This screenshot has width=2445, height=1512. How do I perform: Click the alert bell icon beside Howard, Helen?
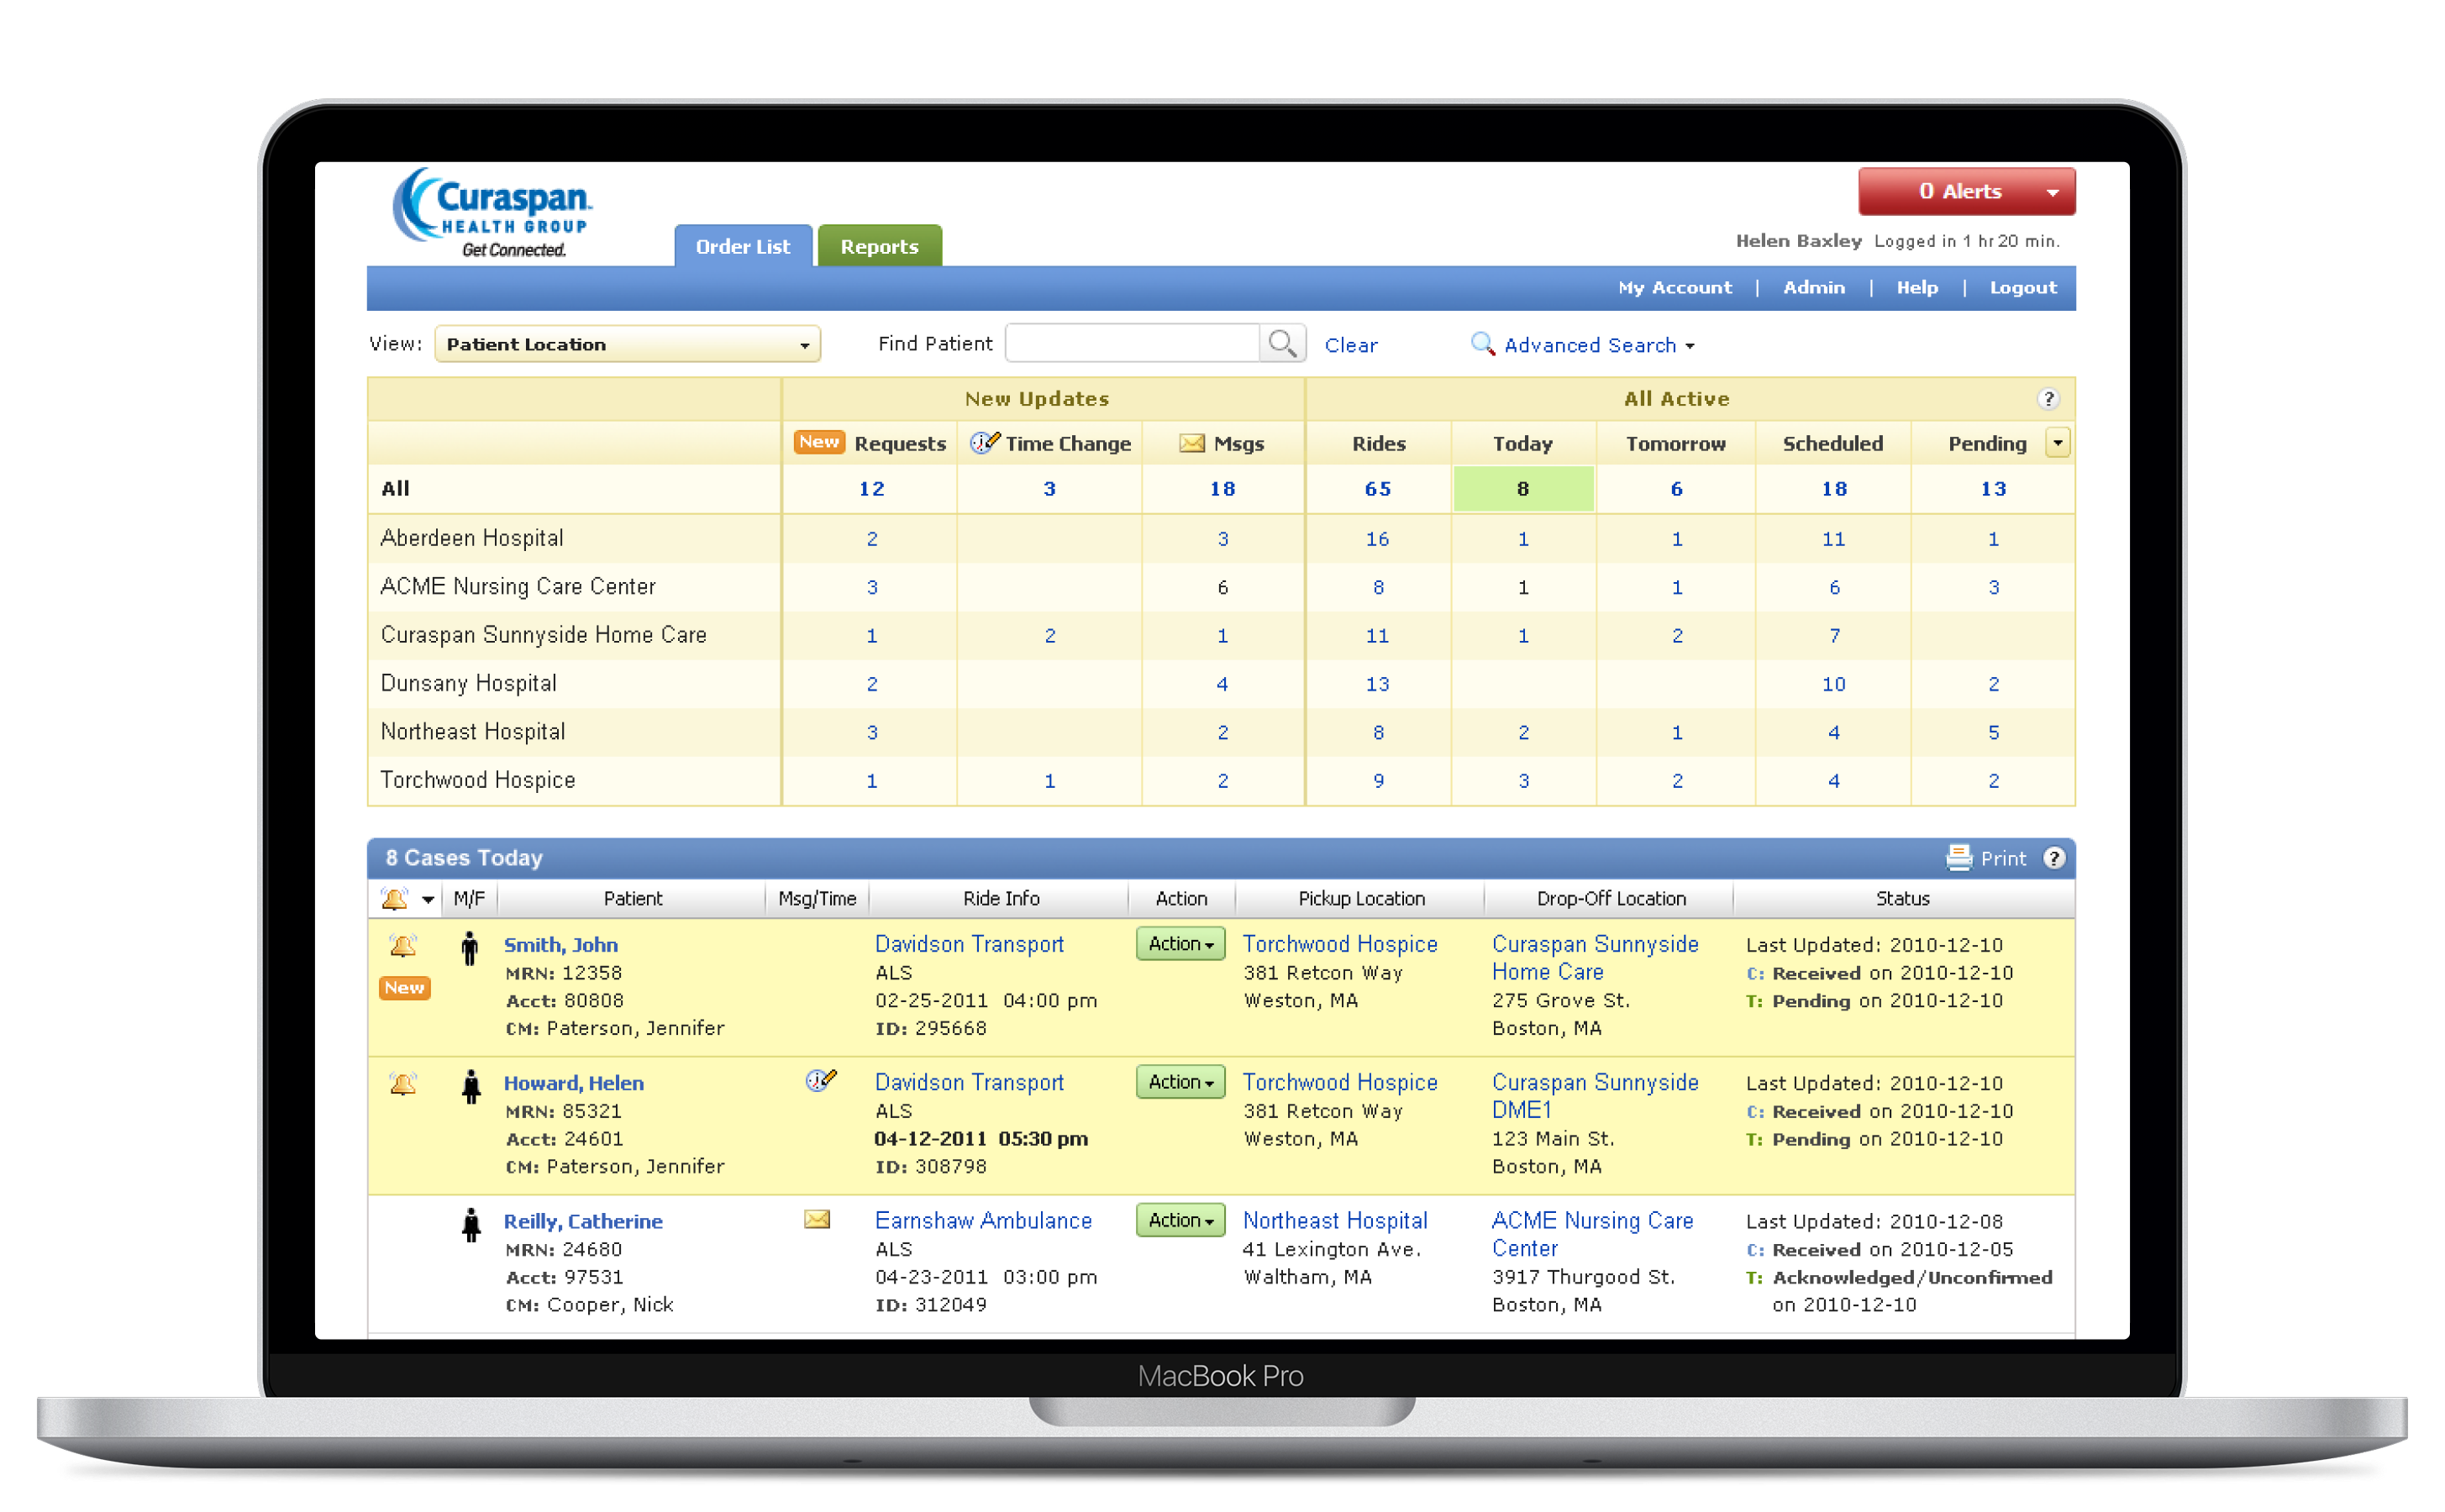(x=403, y=1083)
